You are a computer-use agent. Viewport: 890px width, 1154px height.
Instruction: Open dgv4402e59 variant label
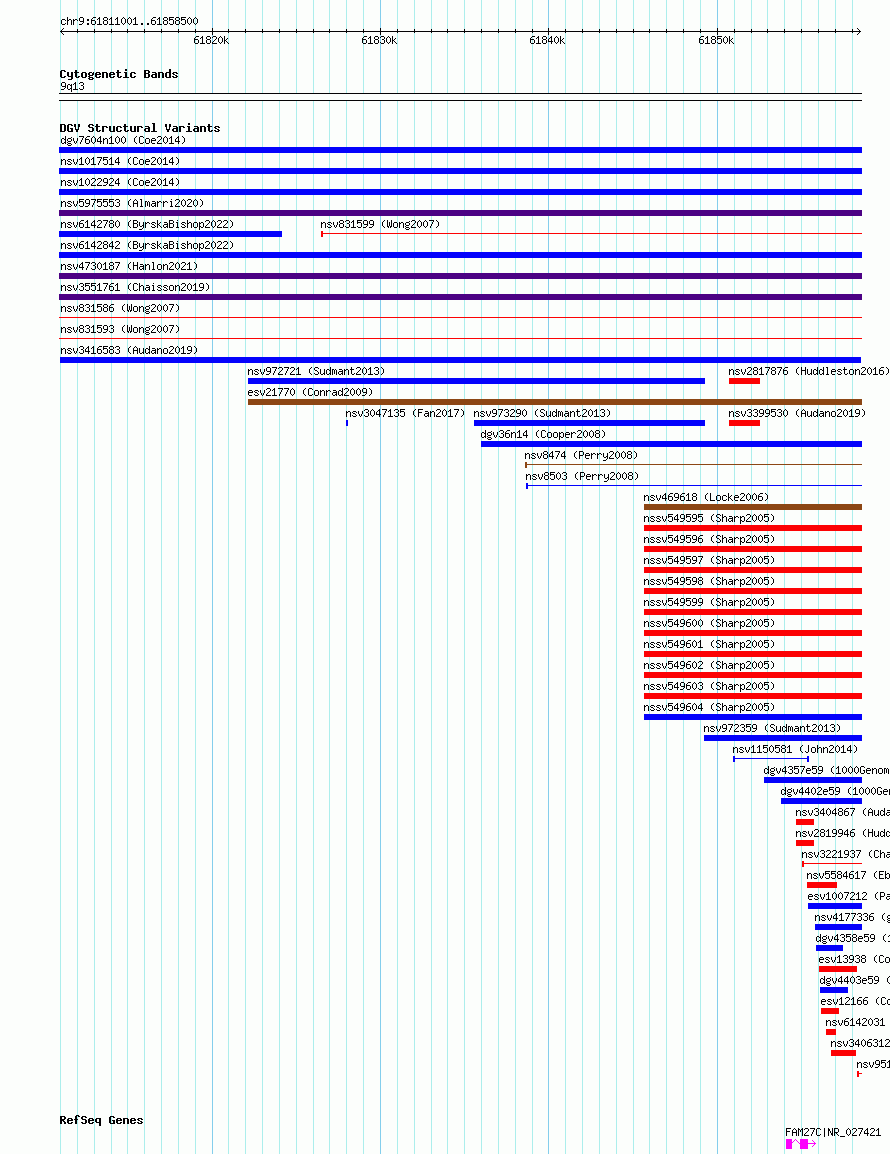pos(835,791)
